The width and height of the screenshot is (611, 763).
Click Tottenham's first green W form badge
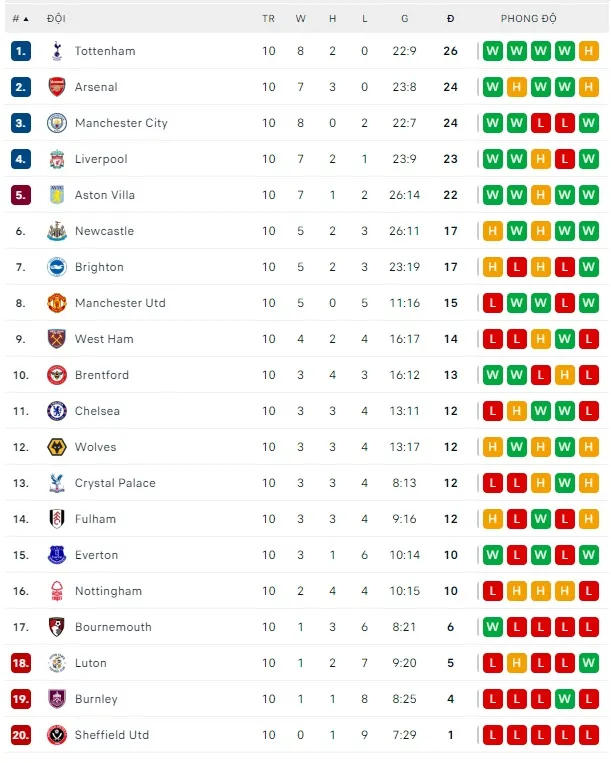pyautogui.click(x=492, y=51)
